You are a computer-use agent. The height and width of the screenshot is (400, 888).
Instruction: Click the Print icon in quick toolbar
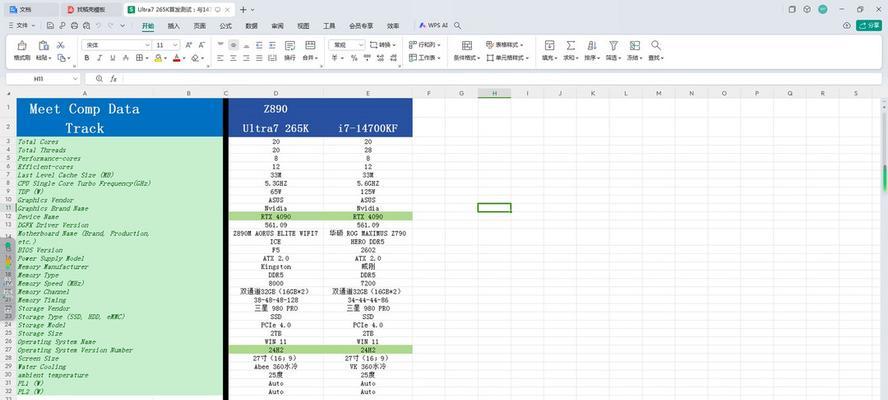[x=74, y=25]
